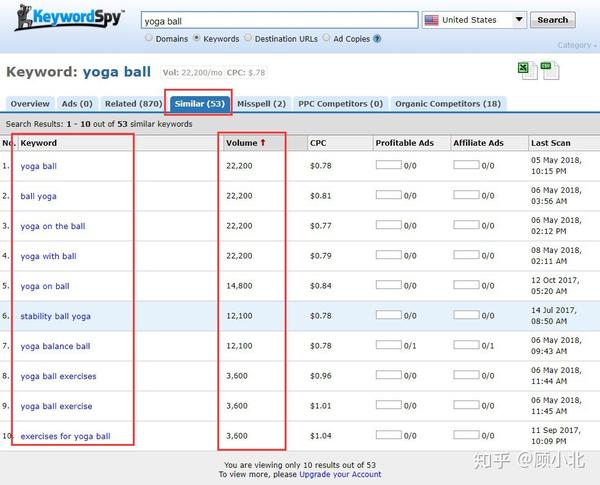The width and height of the screenshot is (600, 485).
Task: Click the '11 Sep 2017' last scan date
Action: pos(556,430)
